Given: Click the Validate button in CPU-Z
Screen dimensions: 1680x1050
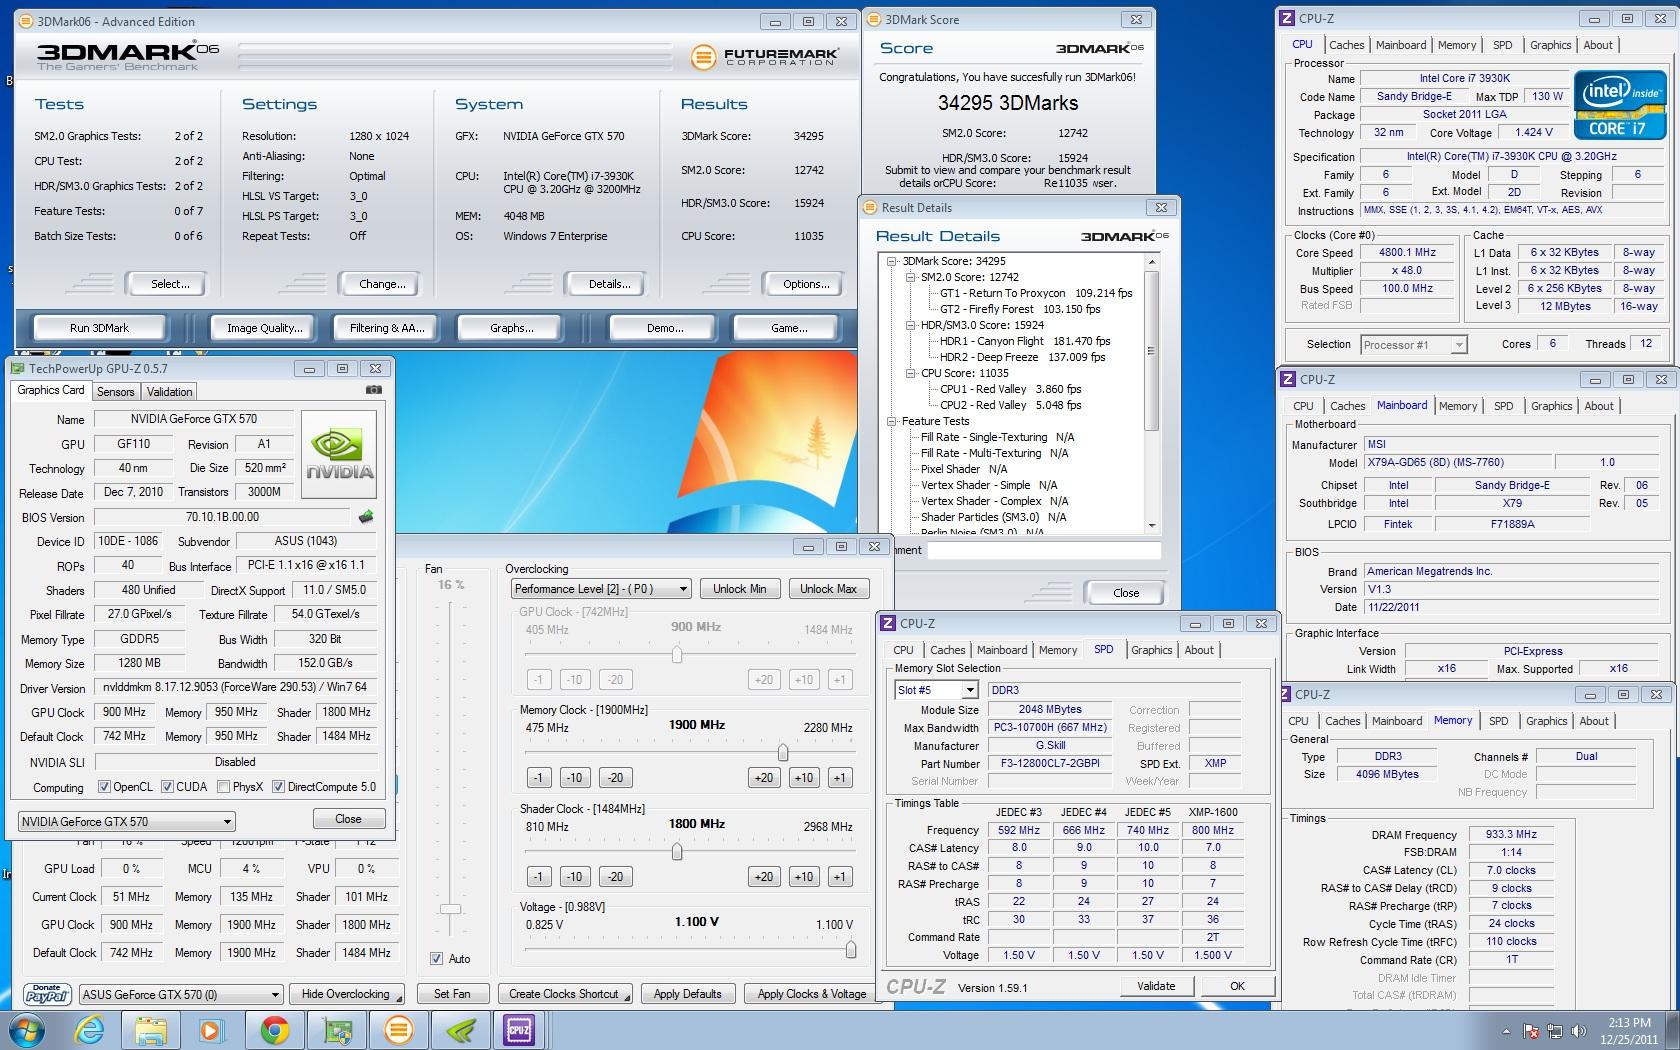Looking at the screenshot, I should tap(1156, 986).
